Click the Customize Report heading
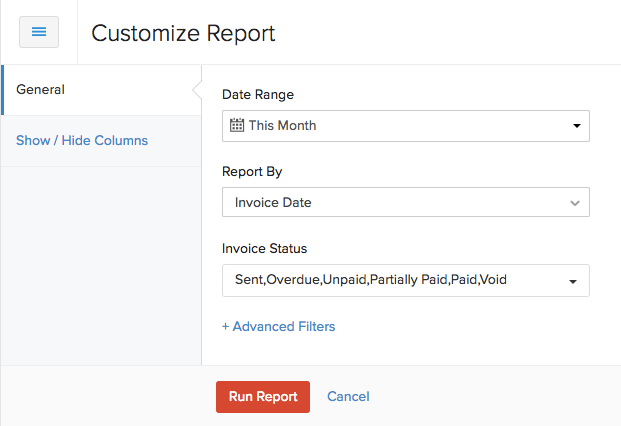The height and width of the screenshot is (426, 621). (x=183, y=33)
